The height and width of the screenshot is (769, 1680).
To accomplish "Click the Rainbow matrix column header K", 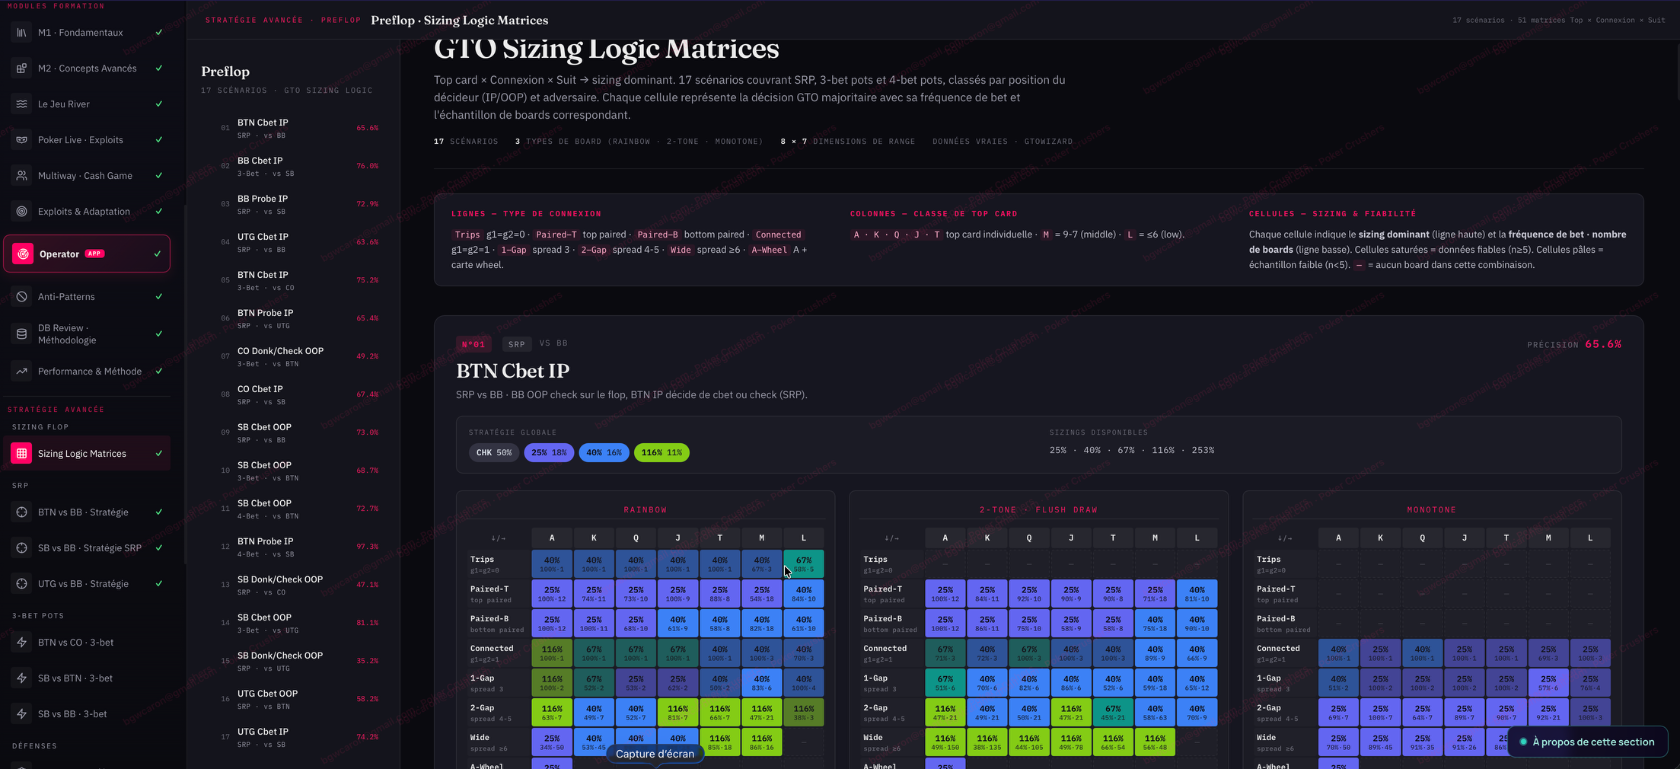I will 594,537.
